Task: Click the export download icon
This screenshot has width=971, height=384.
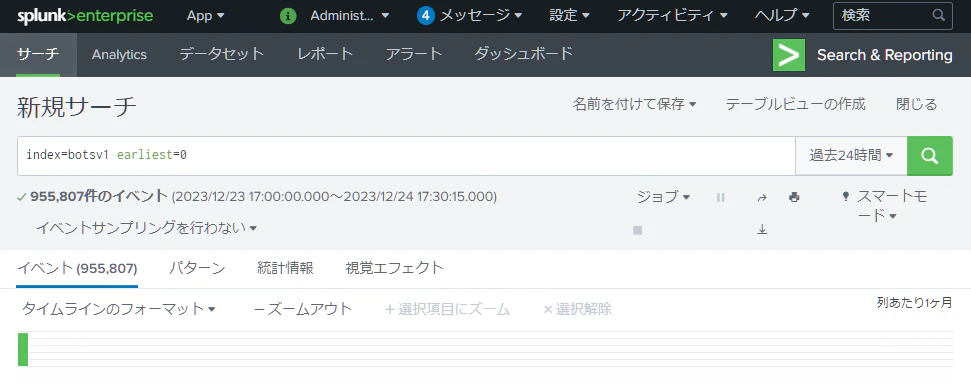Action: coord(762,230)
